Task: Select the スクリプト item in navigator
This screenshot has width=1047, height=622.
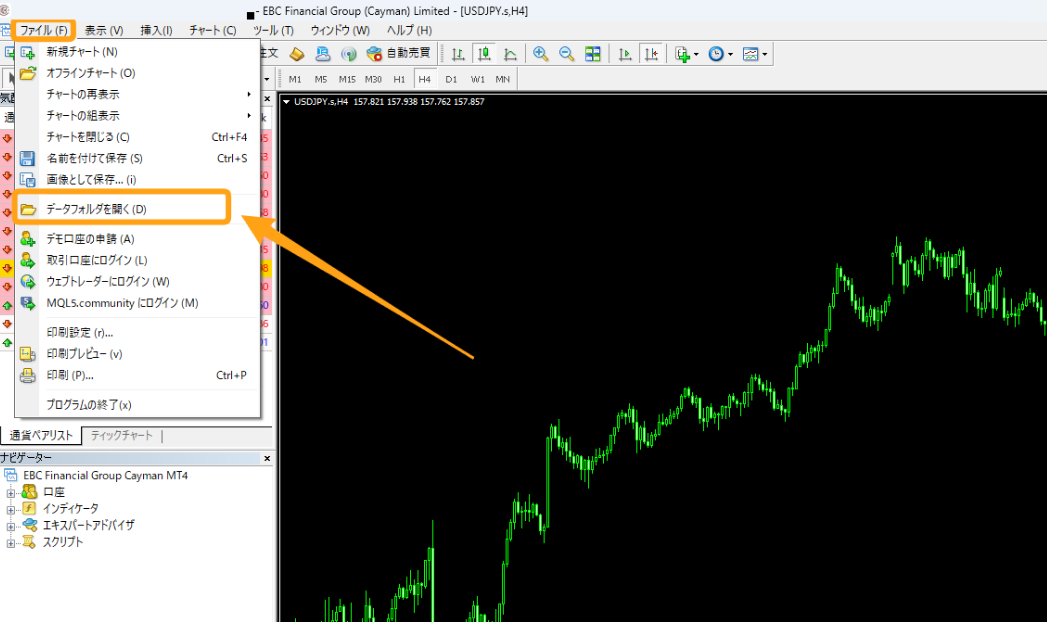Action: pyautogui.click(x=63, y=542)
